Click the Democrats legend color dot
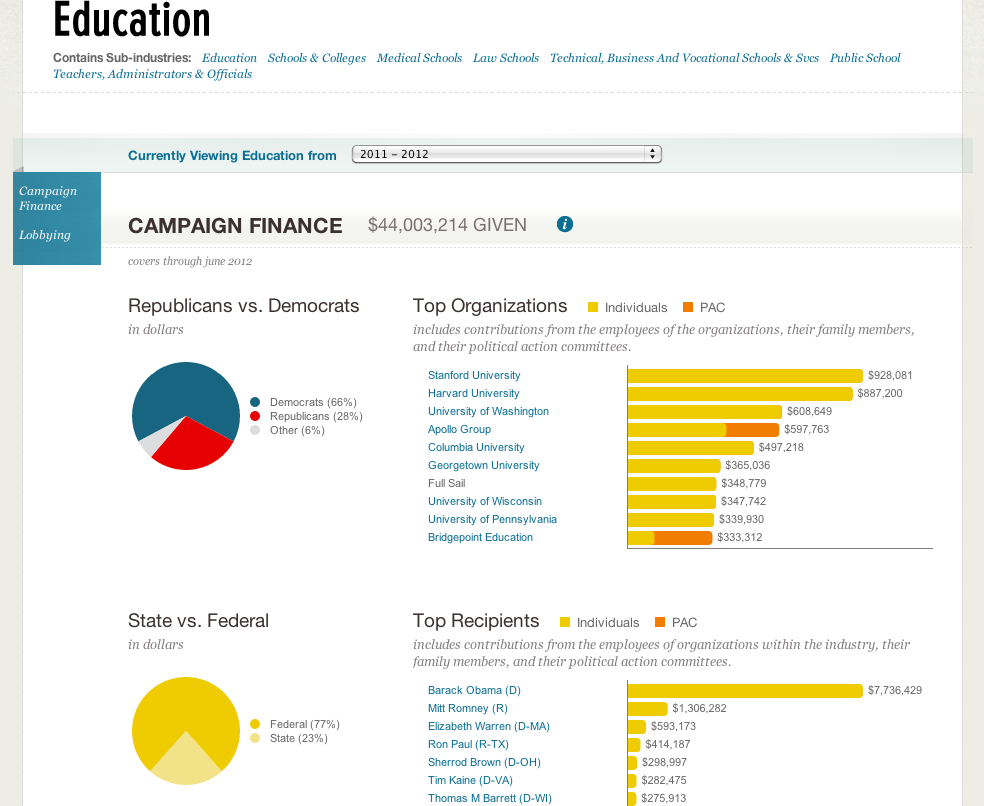 click(256, 402)
